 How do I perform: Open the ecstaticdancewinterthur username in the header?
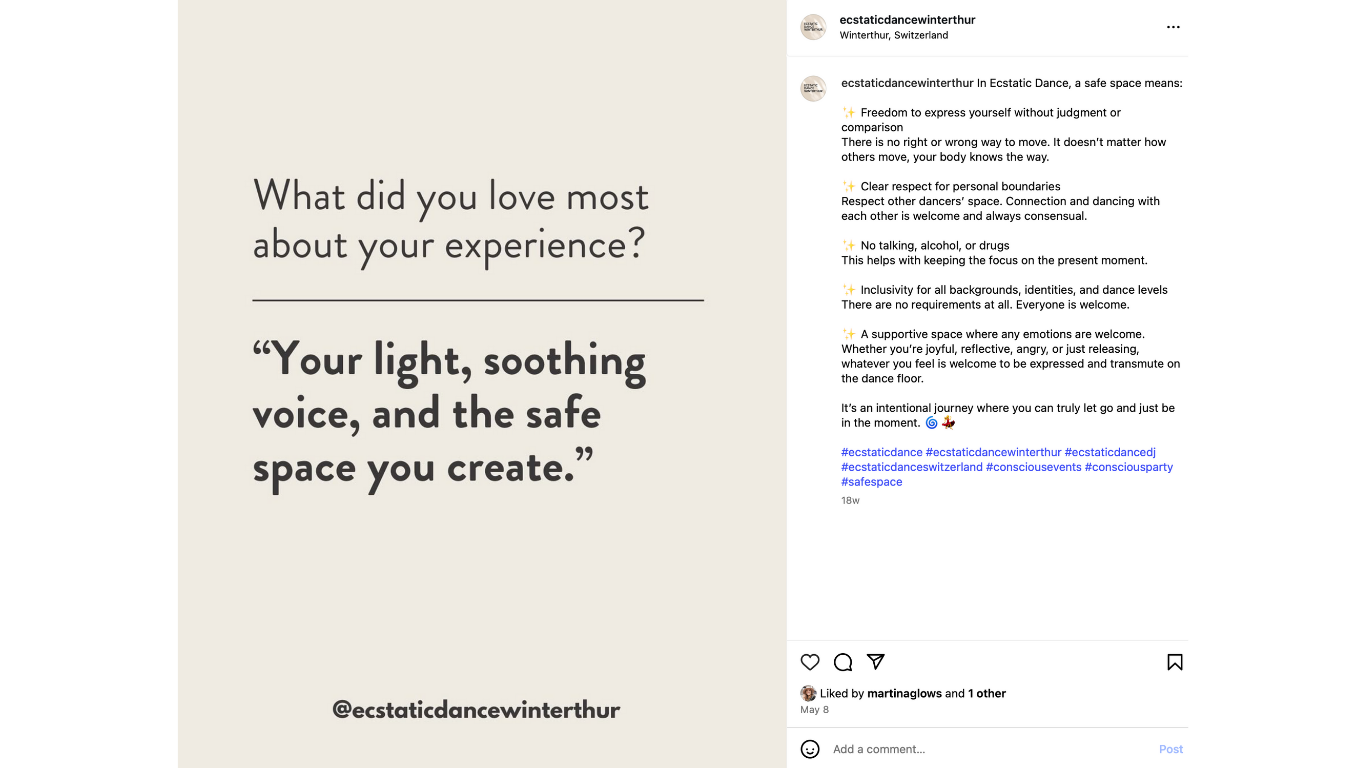click(x=907, y=20)
